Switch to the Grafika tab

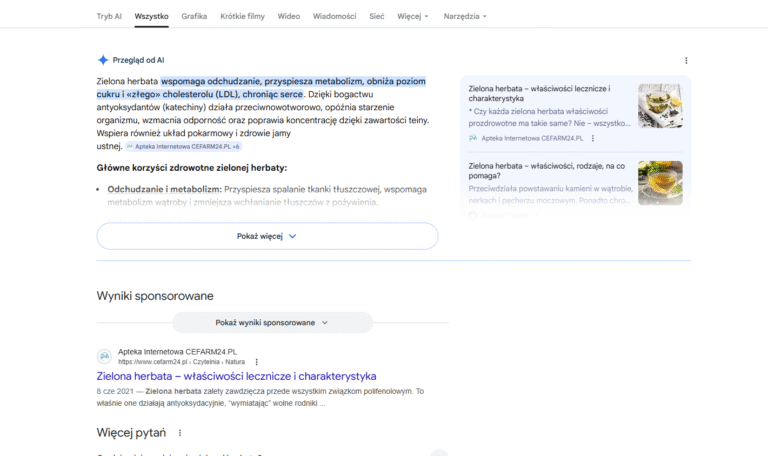click(194, 16)
